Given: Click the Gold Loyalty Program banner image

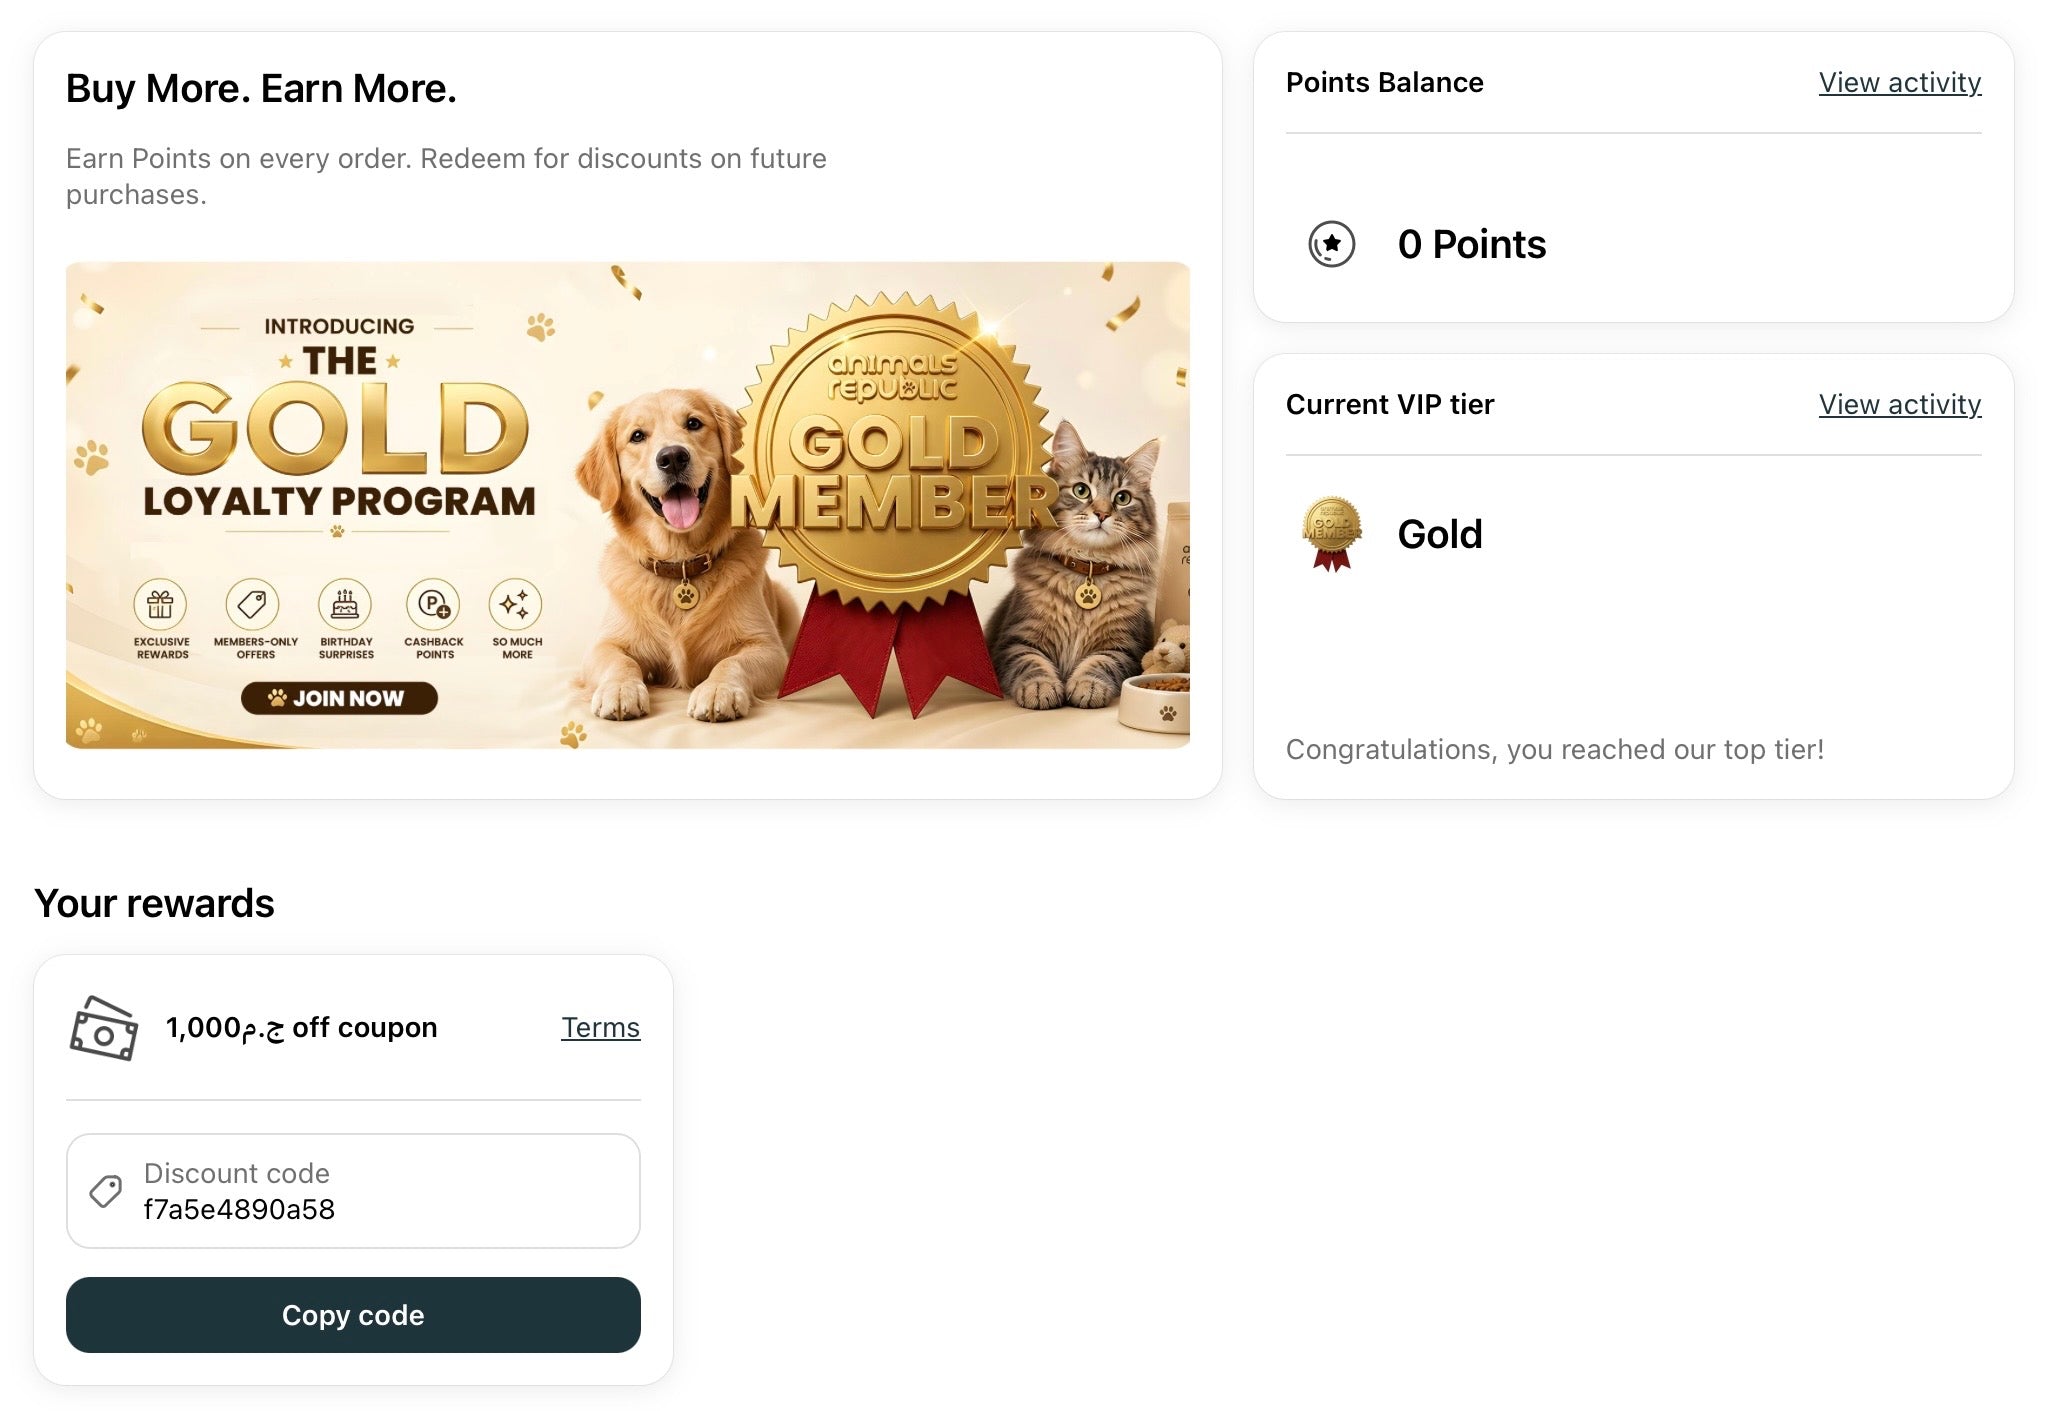Looking at the screenshot, I should (628, 505).
